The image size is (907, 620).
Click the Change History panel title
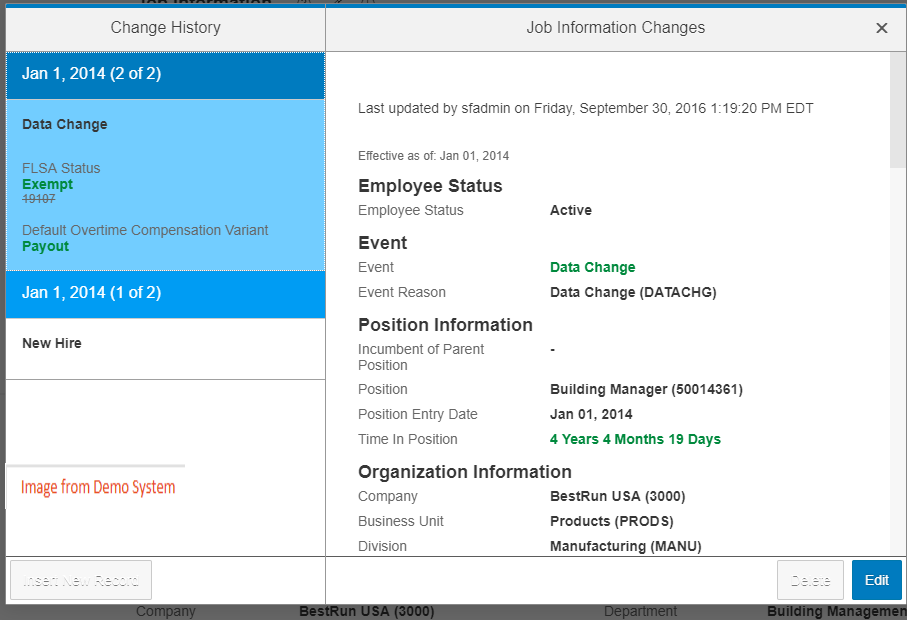click(x=165, y=28)
